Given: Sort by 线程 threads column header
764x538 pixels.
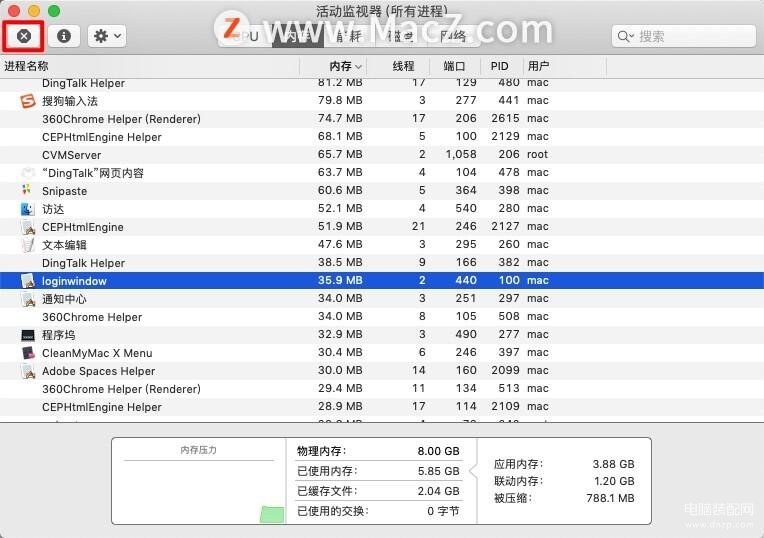Looking at the screenshot, I should tap(403, 66).
